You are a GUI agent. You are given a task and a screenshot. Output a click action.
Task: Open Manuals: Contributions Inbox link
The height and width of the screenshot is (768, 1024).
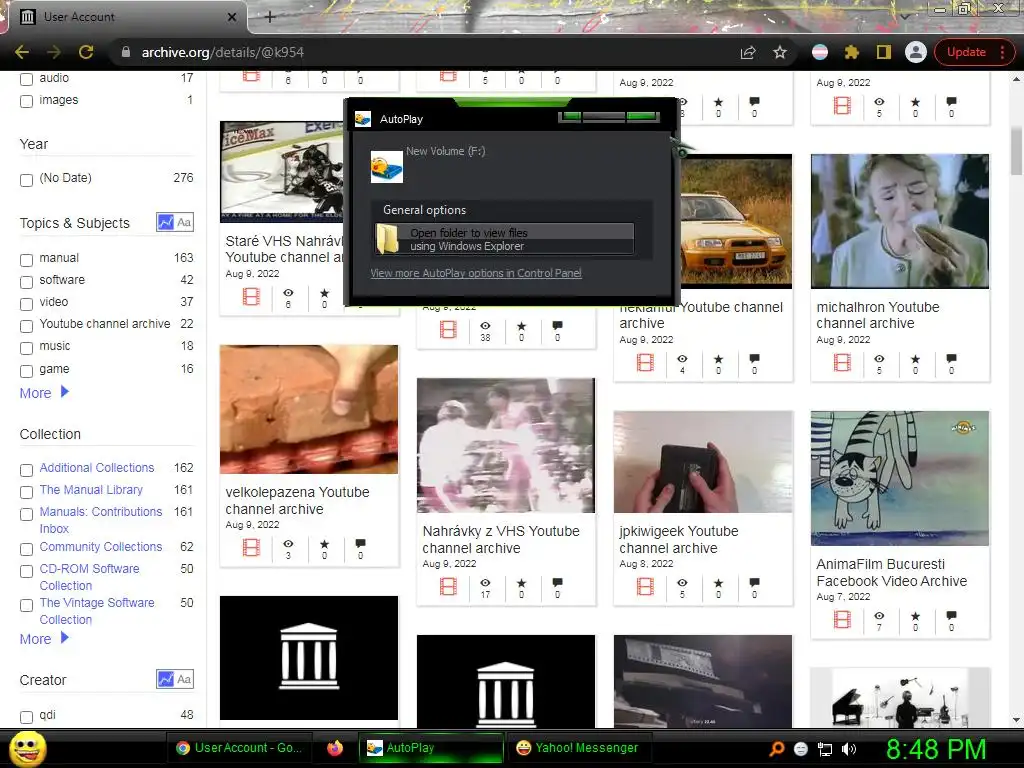coord(101,520)
